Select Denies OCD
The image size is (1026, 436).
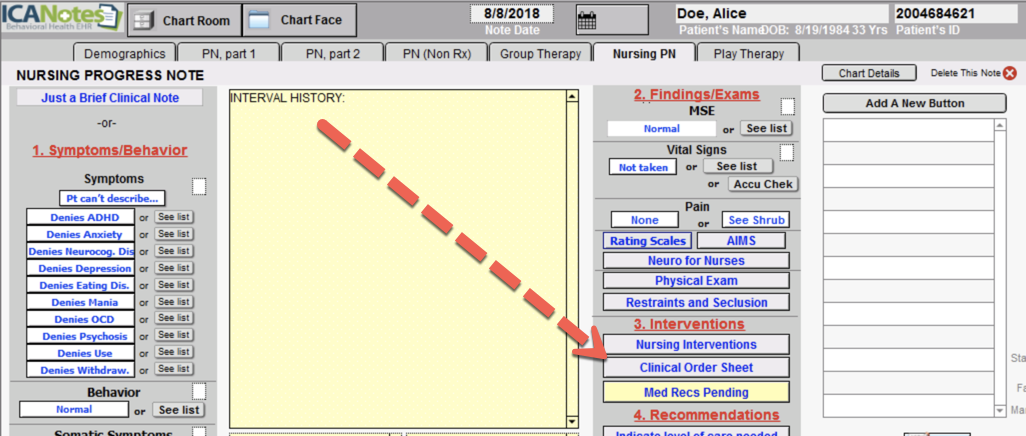point(80,319)
